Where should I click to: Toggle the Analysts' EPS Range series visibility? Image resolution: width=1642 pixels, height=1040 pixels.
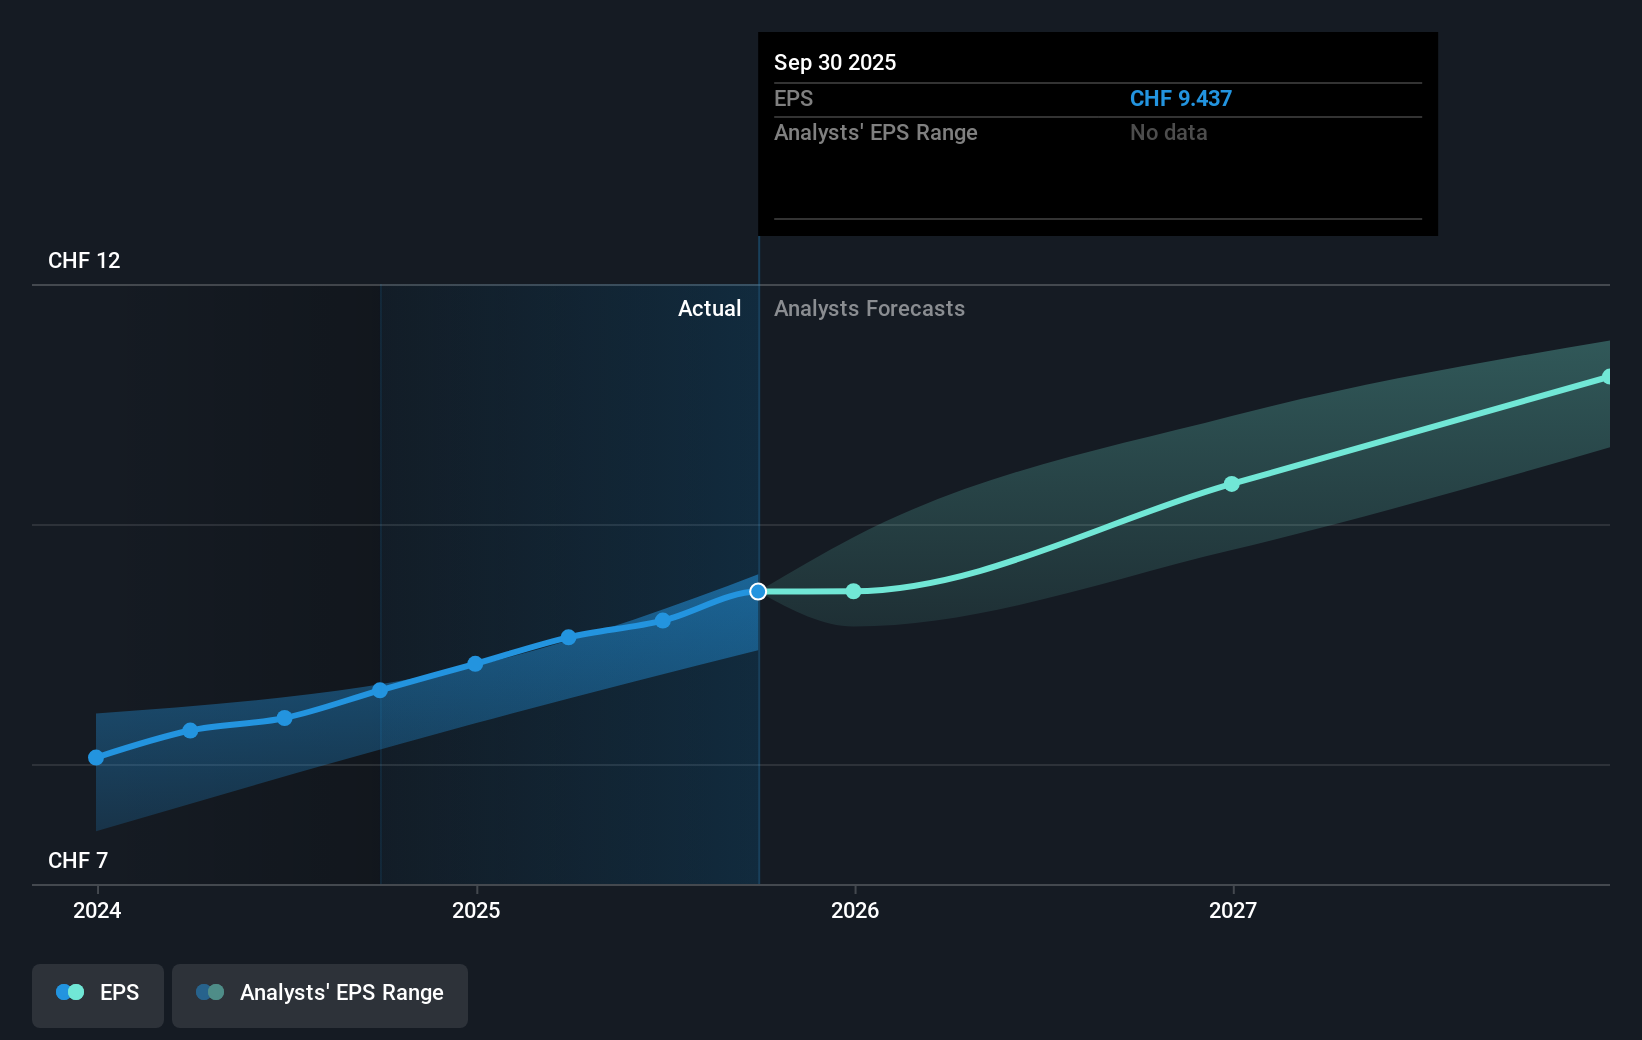click(x=319, y=994)
